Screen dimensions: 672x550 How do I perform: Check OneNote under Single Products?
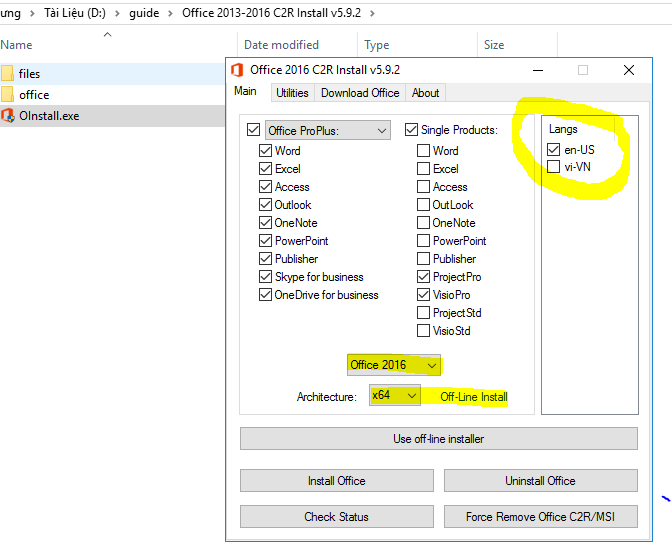[423, 222]
